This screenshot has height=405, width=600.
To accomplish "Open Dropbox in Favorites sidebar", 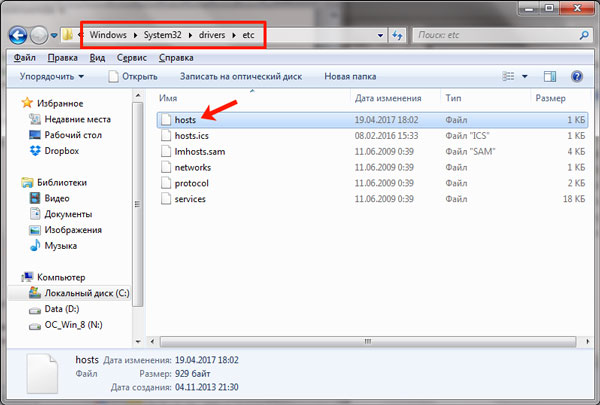I will coord(62,151).
